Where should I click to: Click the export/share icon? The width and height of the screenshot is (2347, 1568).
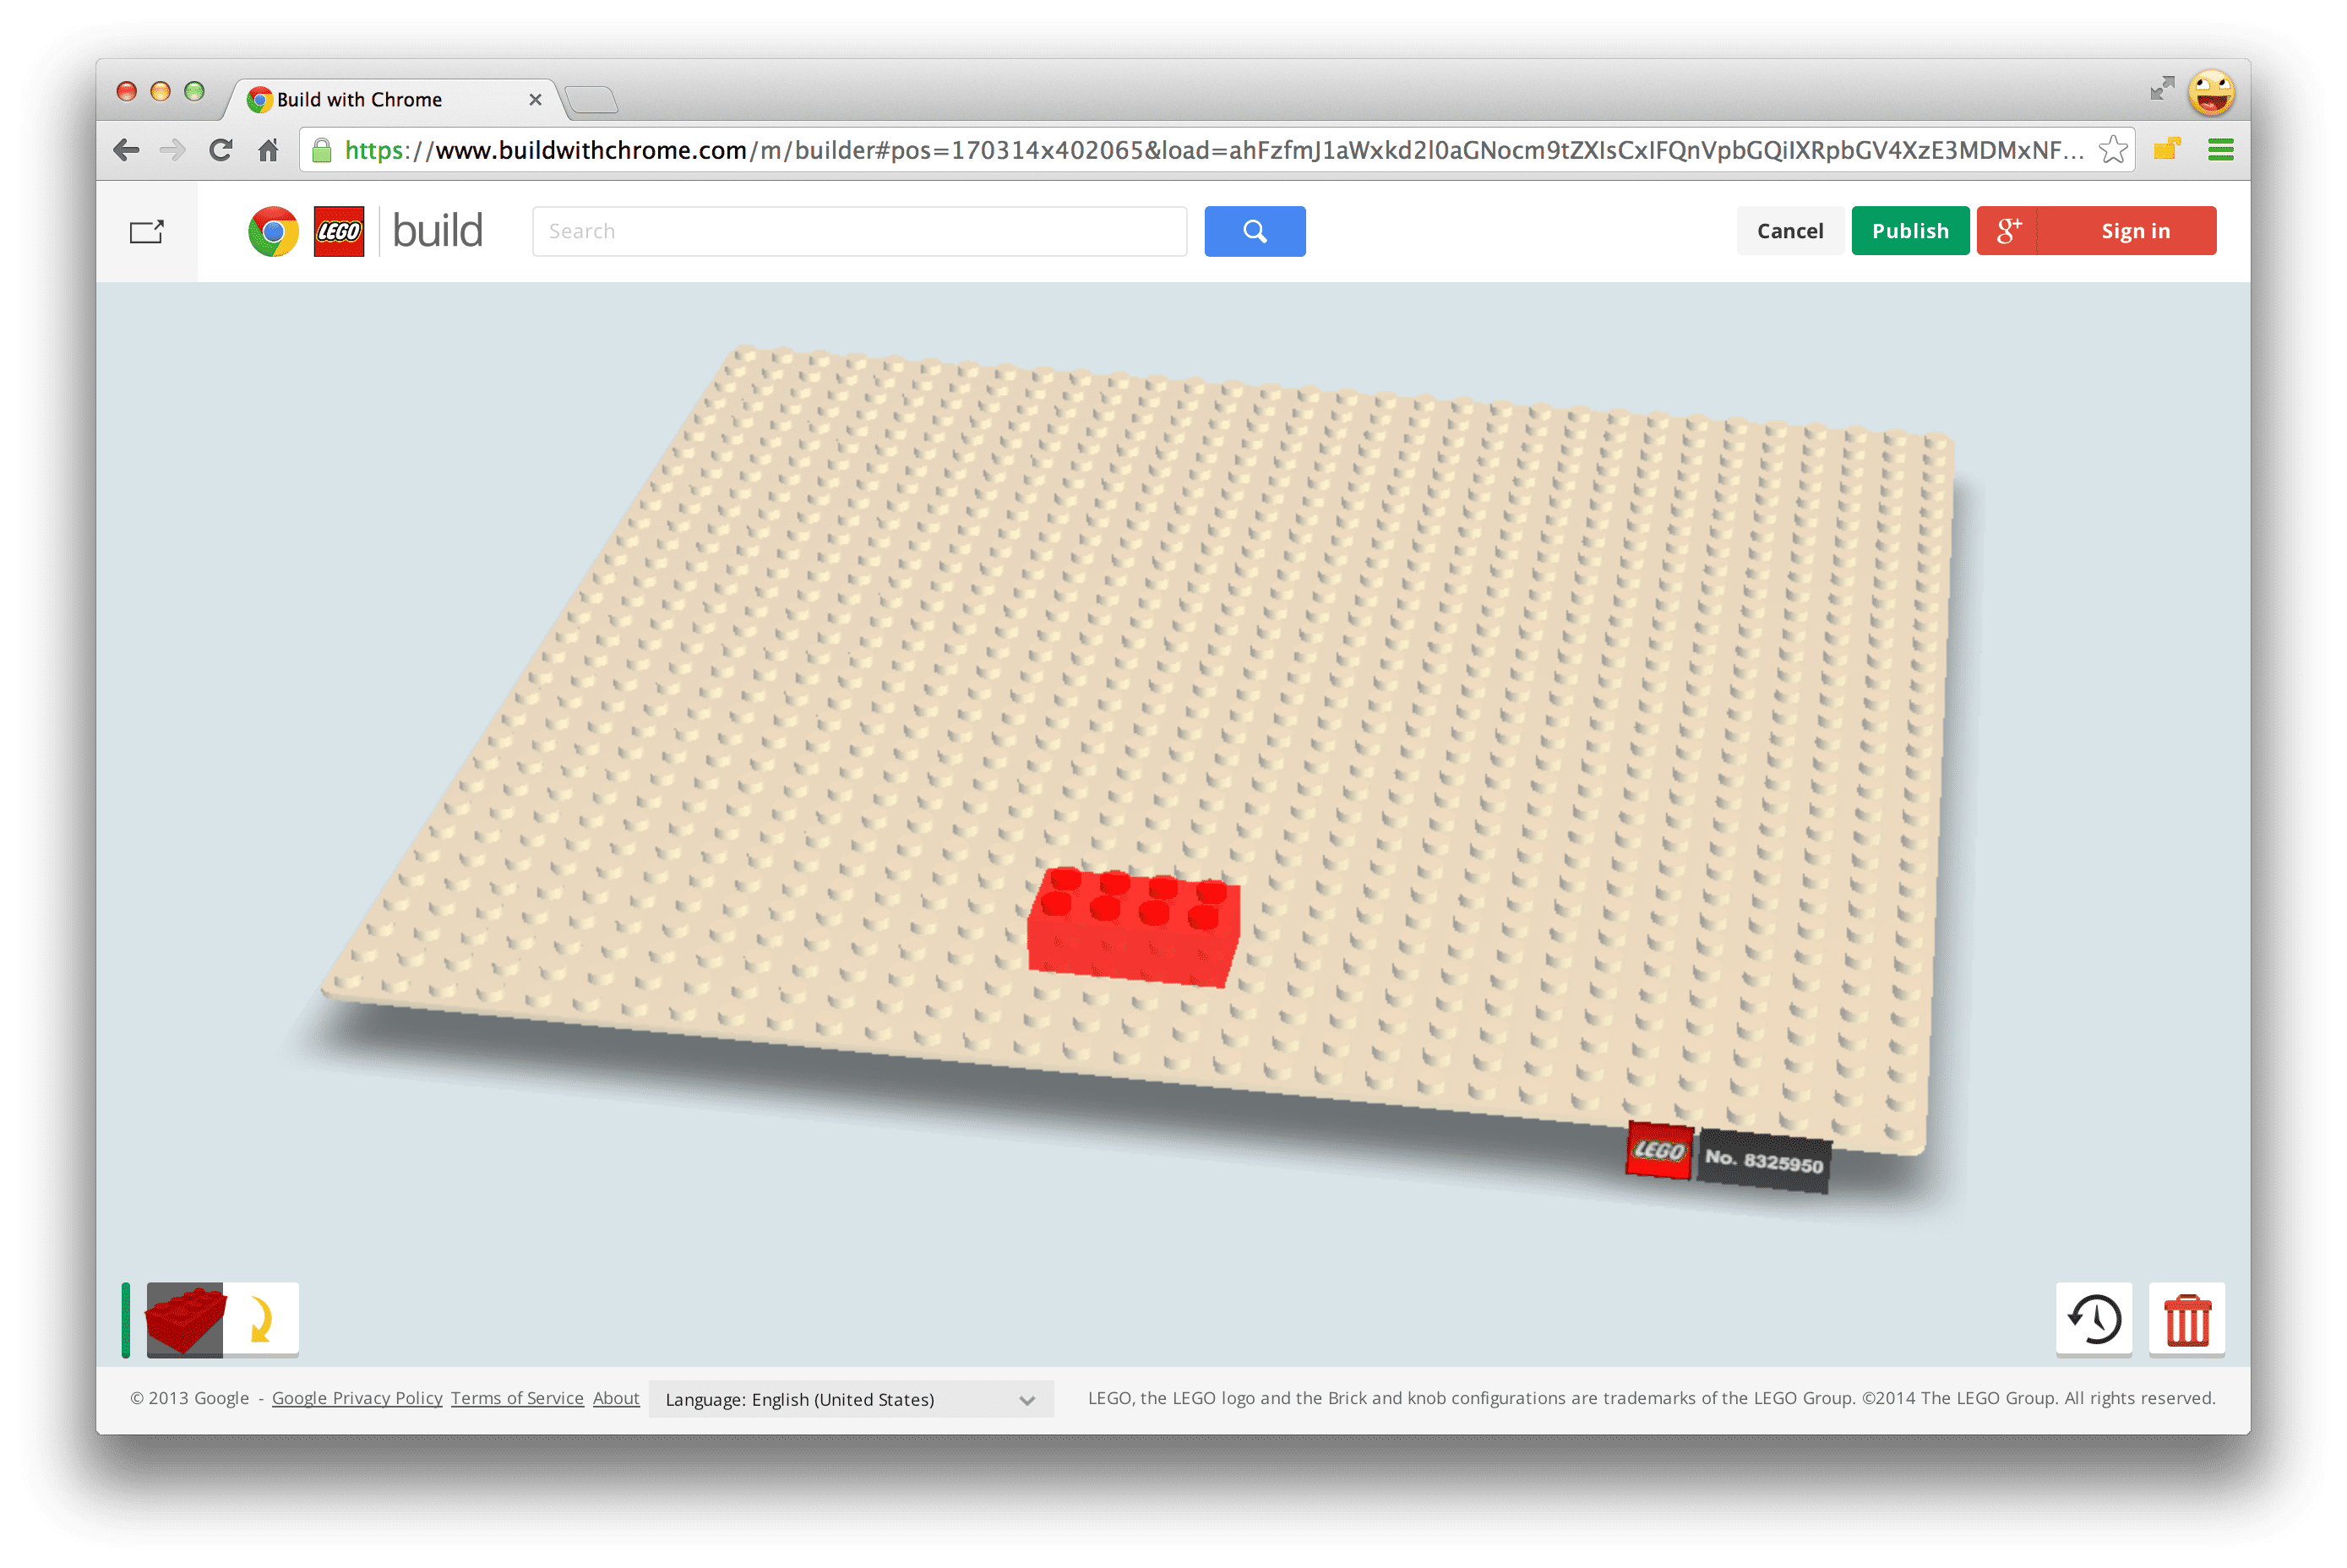pyautogui.click(x=149, y=231)
